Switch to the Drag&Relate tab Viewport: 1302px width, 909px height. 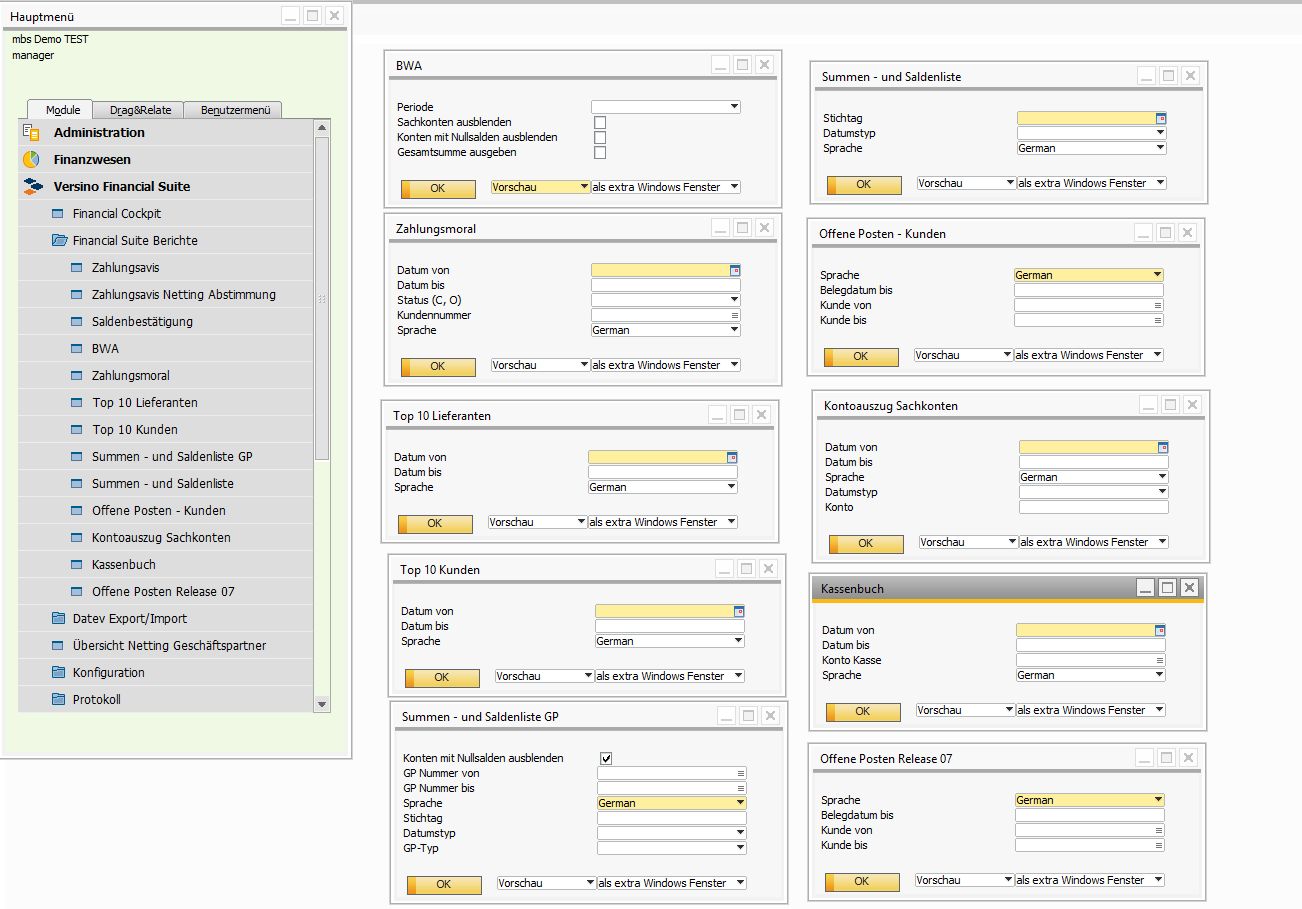coord(140,110)
